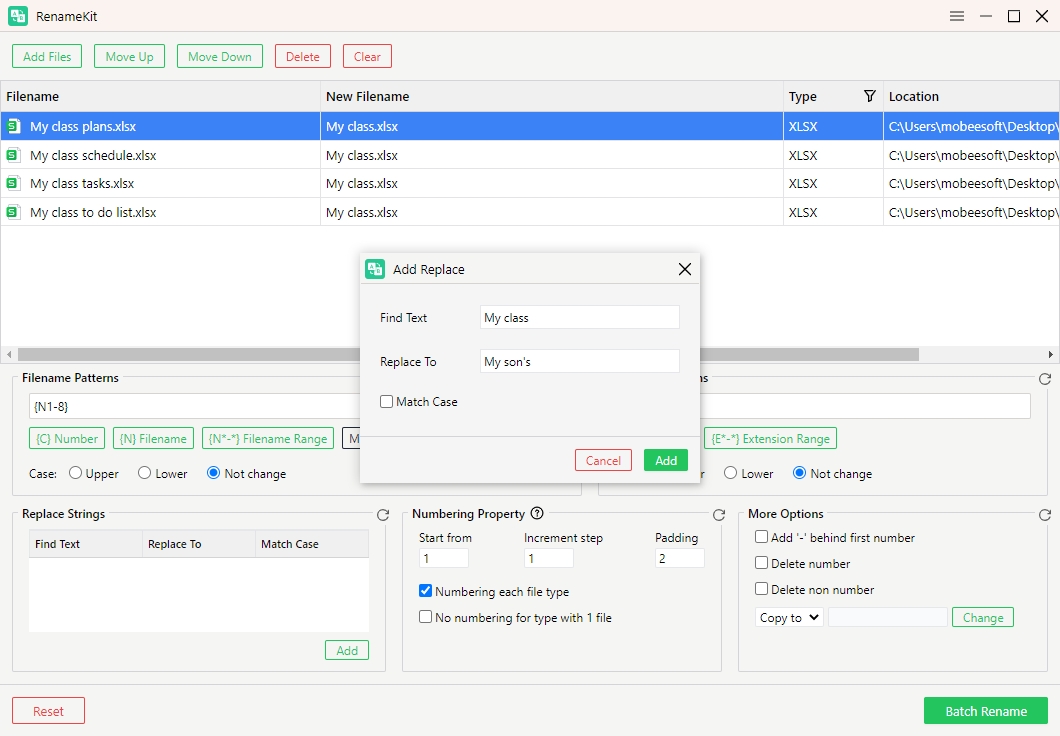Click the Numbering Property help icon
The image size is (1060, 736).
pos(537,514)
